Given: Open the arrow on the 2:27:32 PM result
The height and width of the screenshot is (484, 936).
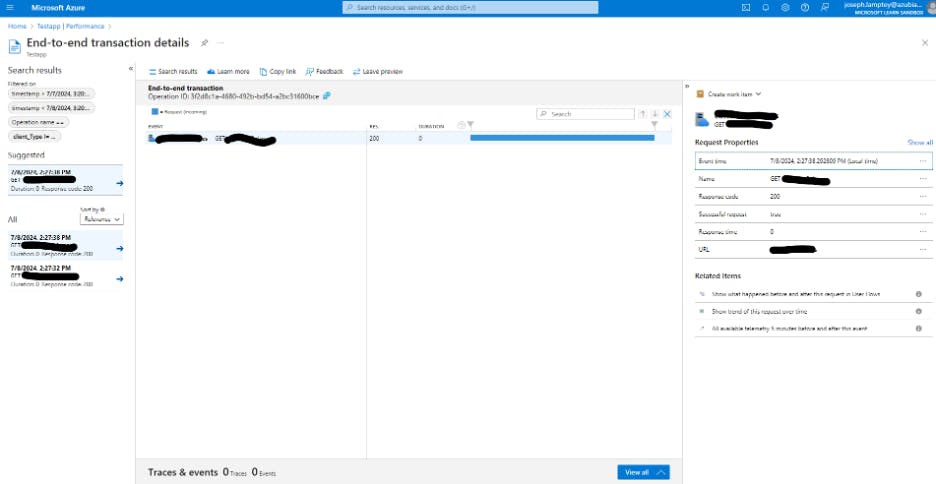Looking at the screenshot, I should 119,279.
